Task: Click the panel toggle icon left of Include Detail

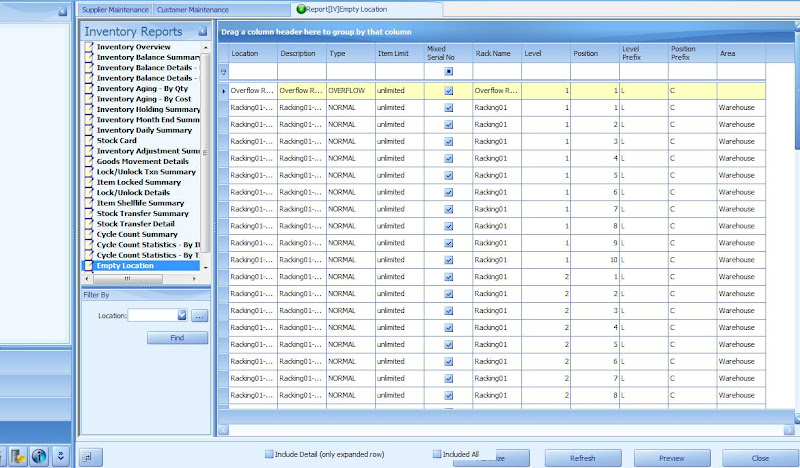Action: 89,457
